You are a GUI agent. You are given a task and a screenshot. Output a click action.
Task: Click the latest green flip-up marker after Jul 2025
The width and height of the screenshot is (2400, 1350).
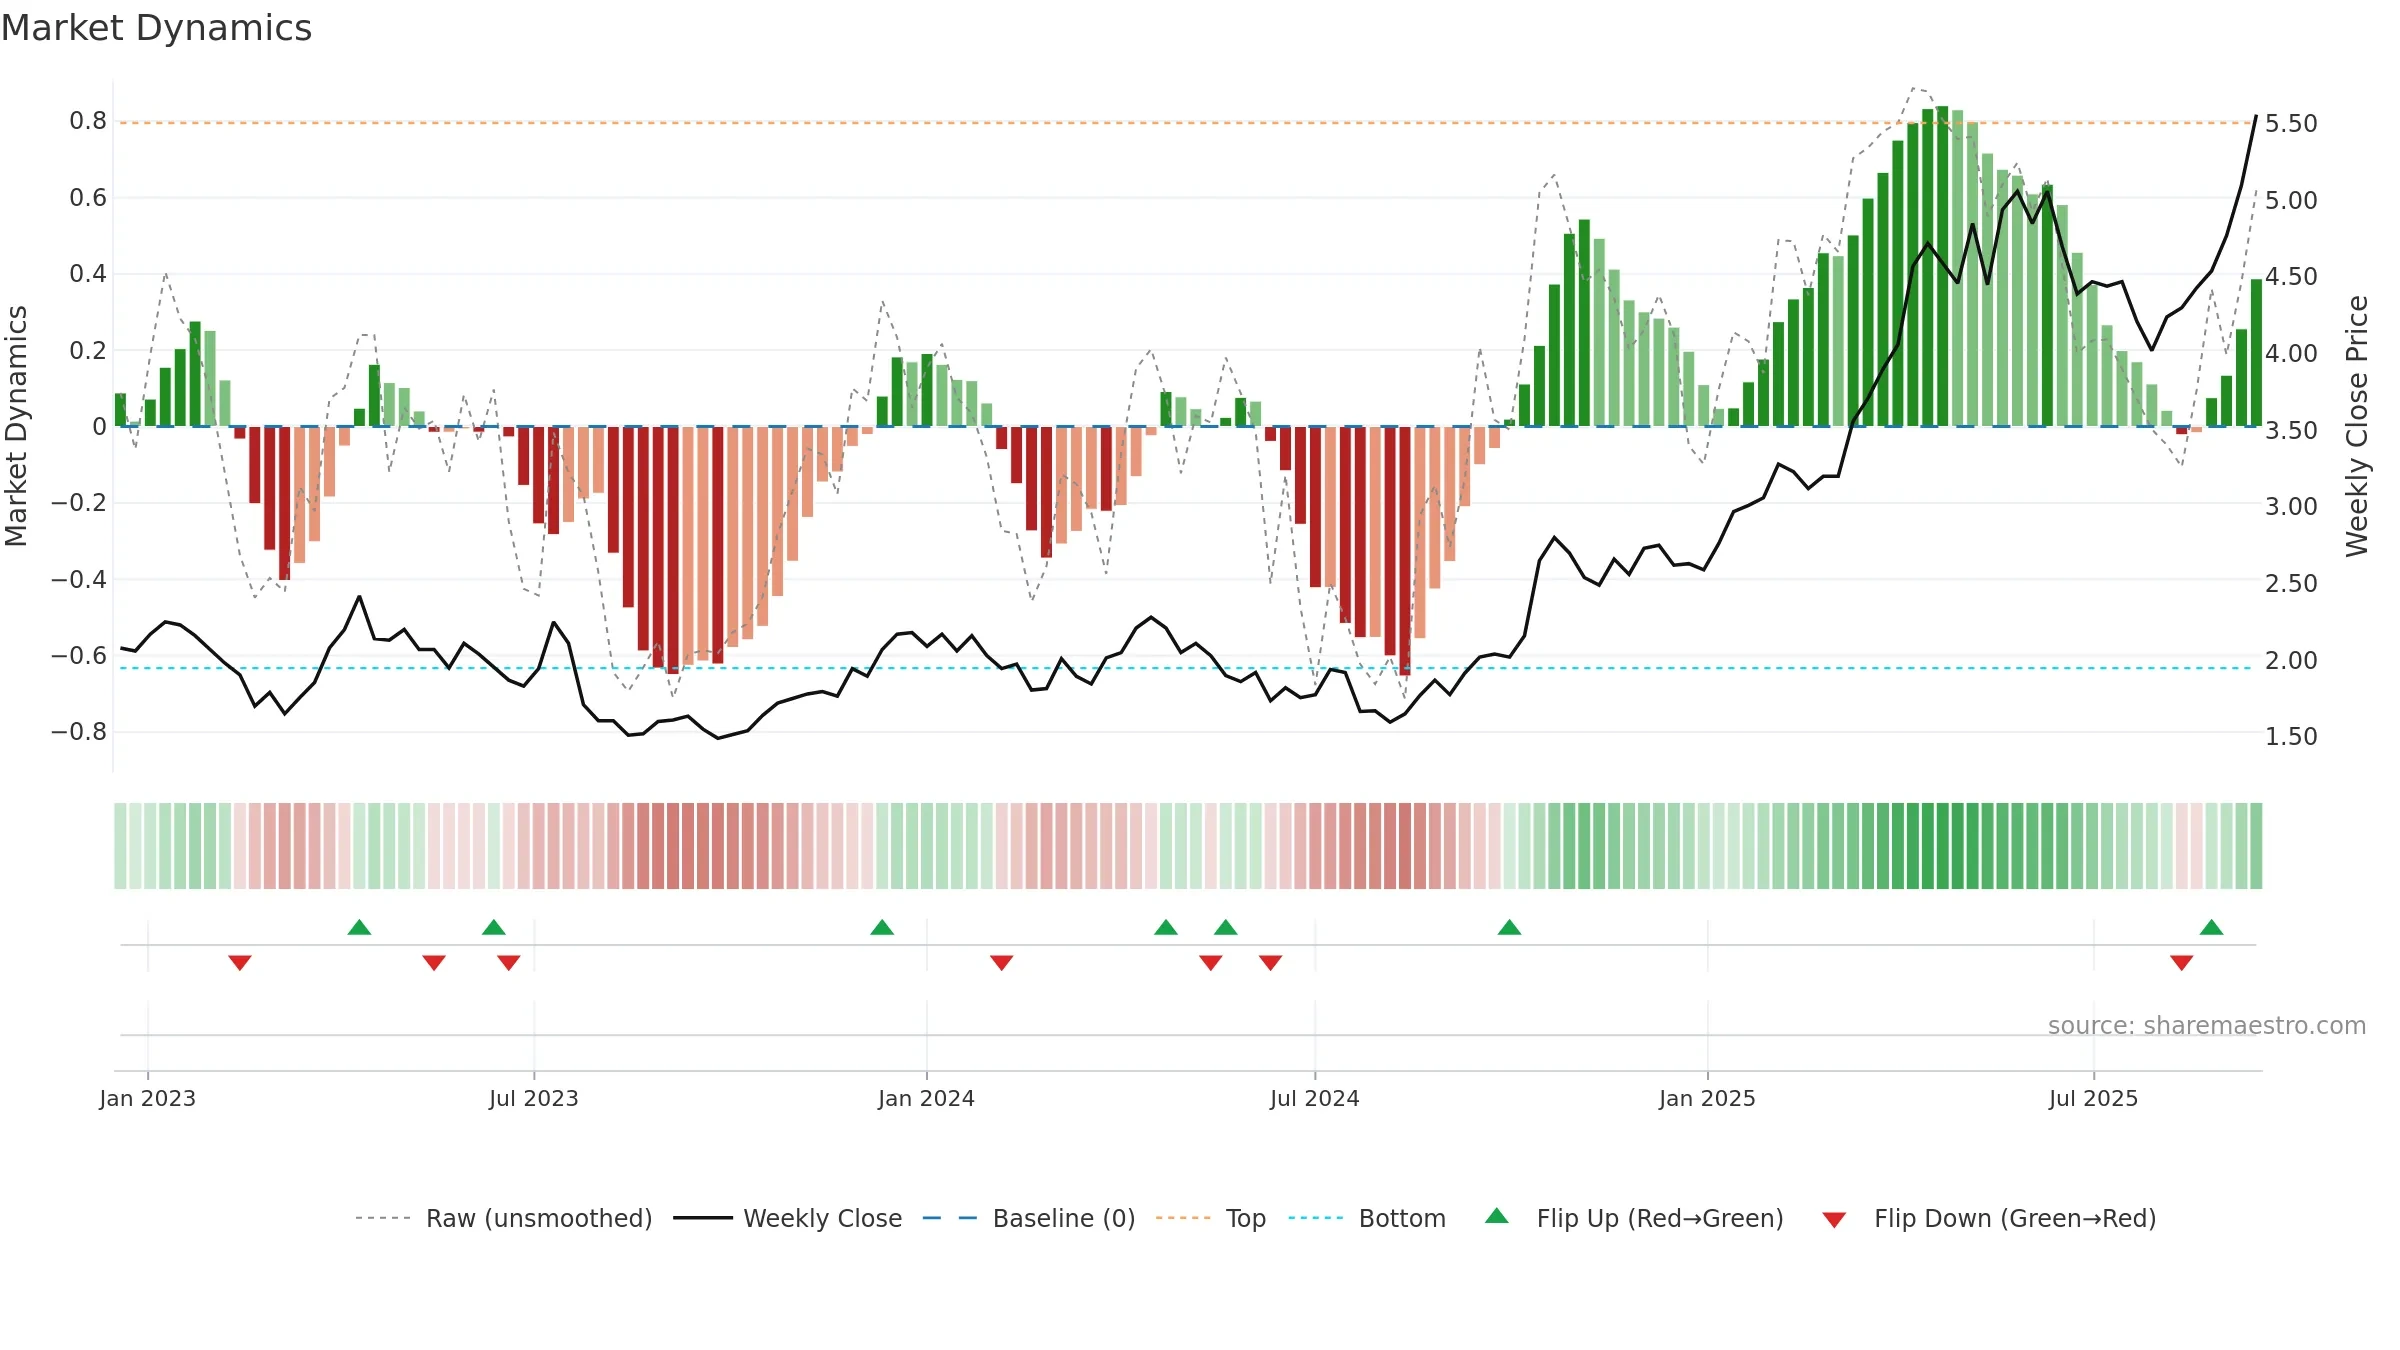point(2212,927)
